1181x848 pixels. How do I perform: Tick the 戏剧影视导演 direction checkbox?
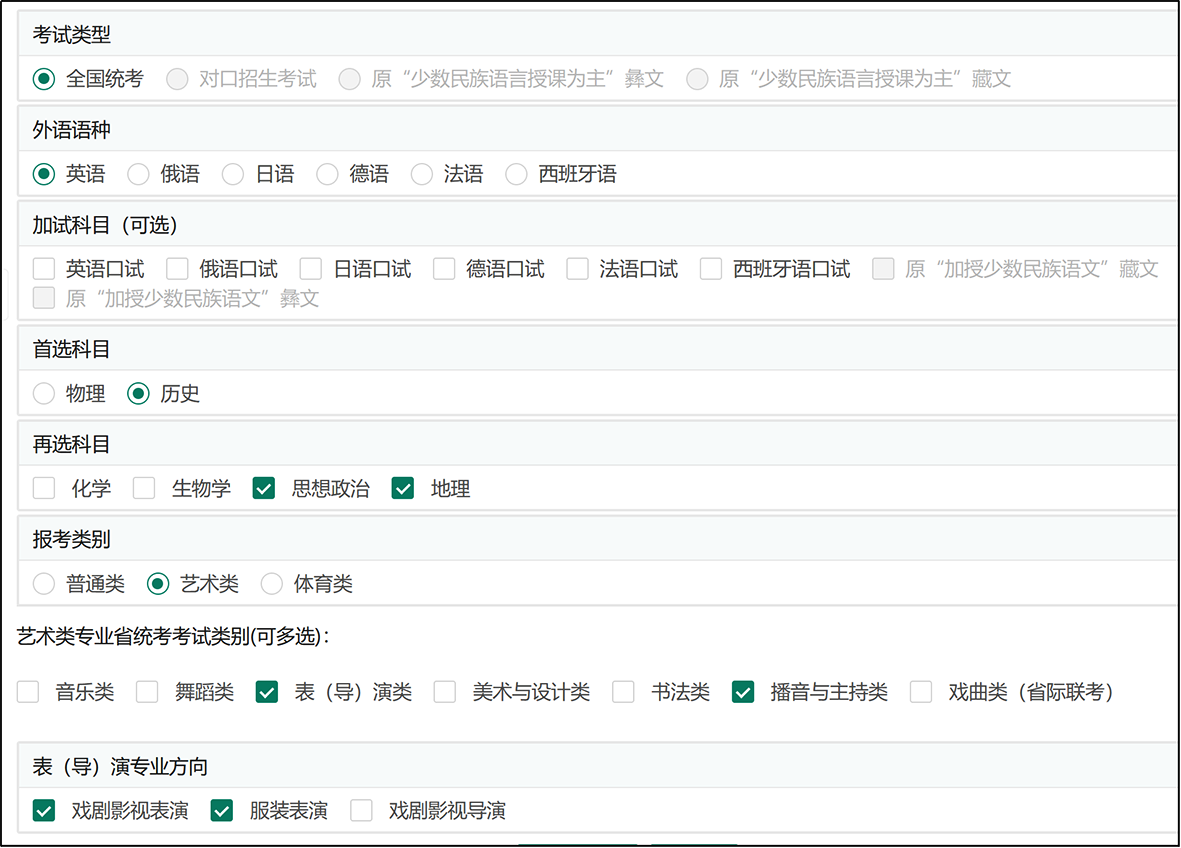(x=361, y=811)
